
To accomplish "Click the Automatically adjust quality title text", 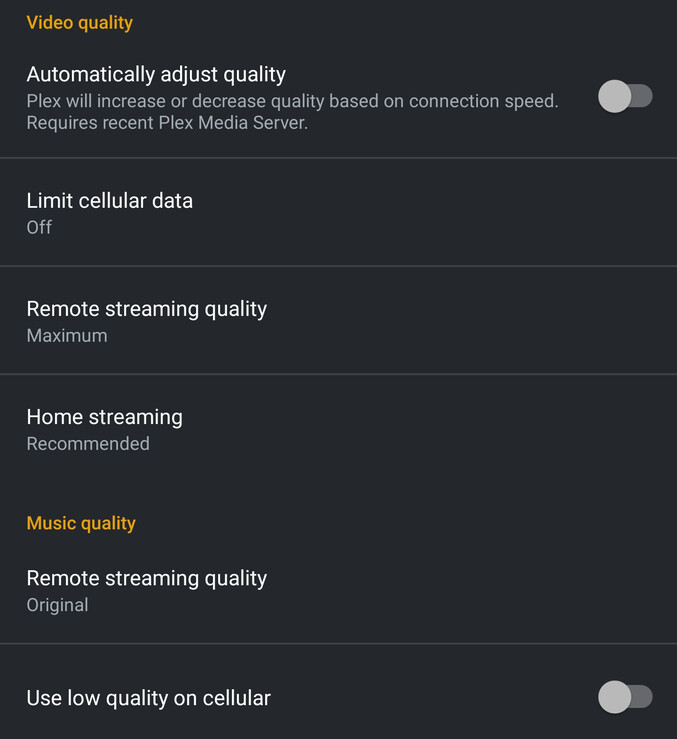I will click(156, 74).
